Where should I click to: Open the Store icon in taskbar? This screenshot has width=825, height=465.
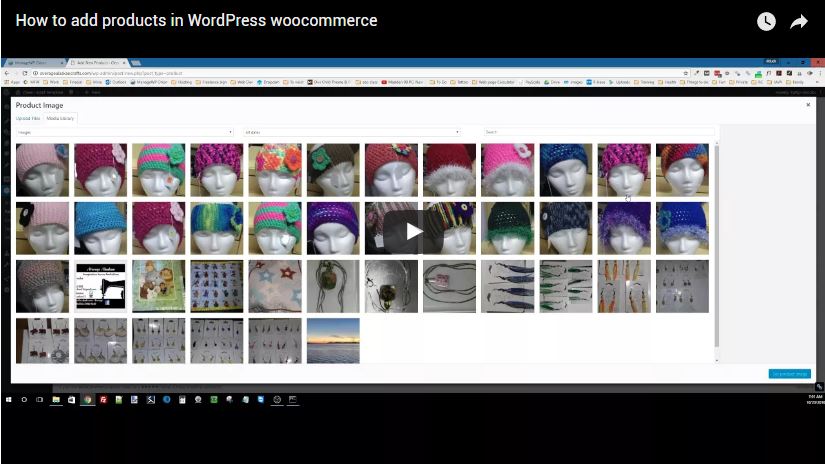point(72,400)
